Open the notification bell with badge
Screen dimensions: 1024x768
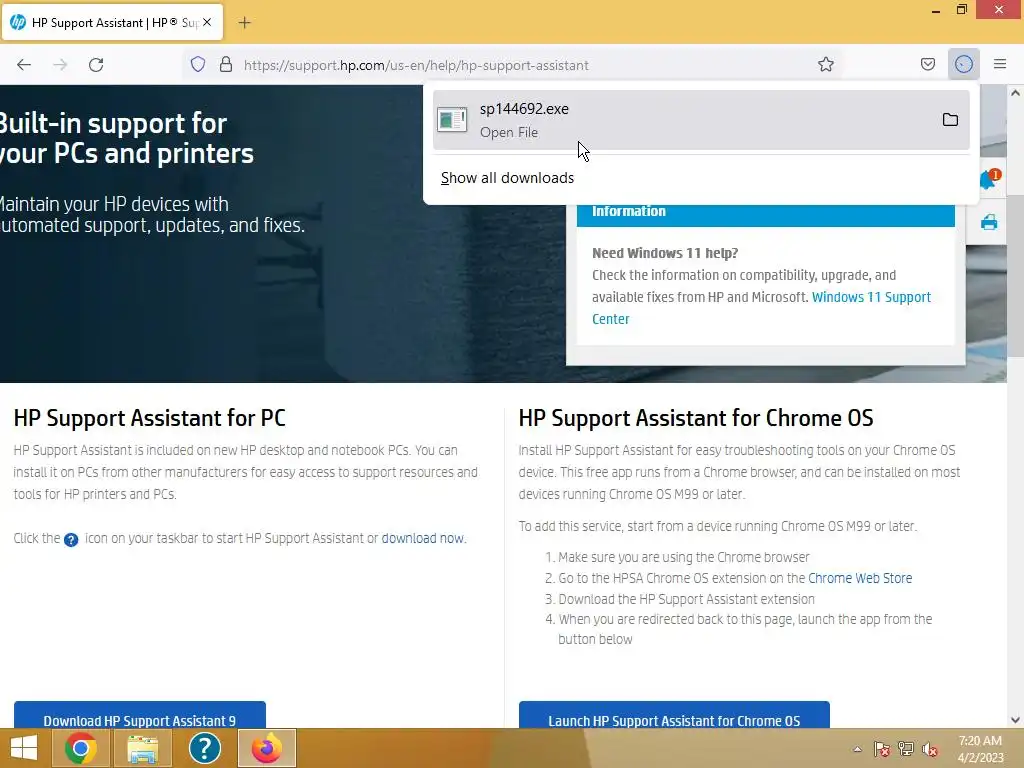(x=989, y=178)
